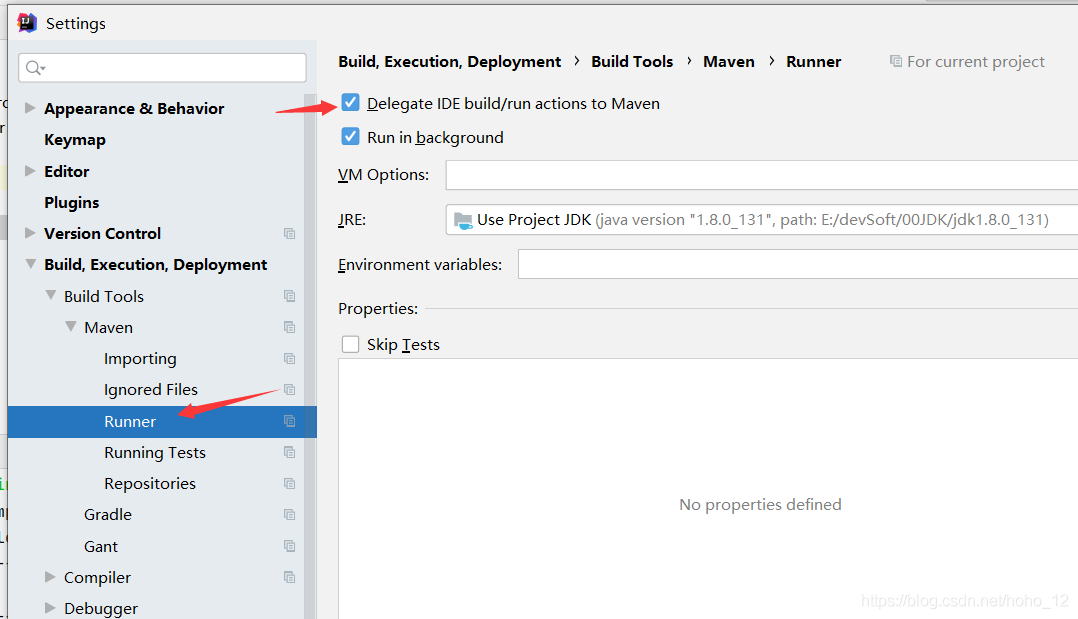
Task: Click the Build Tools label in tree
Action: (x=104, y=296)
